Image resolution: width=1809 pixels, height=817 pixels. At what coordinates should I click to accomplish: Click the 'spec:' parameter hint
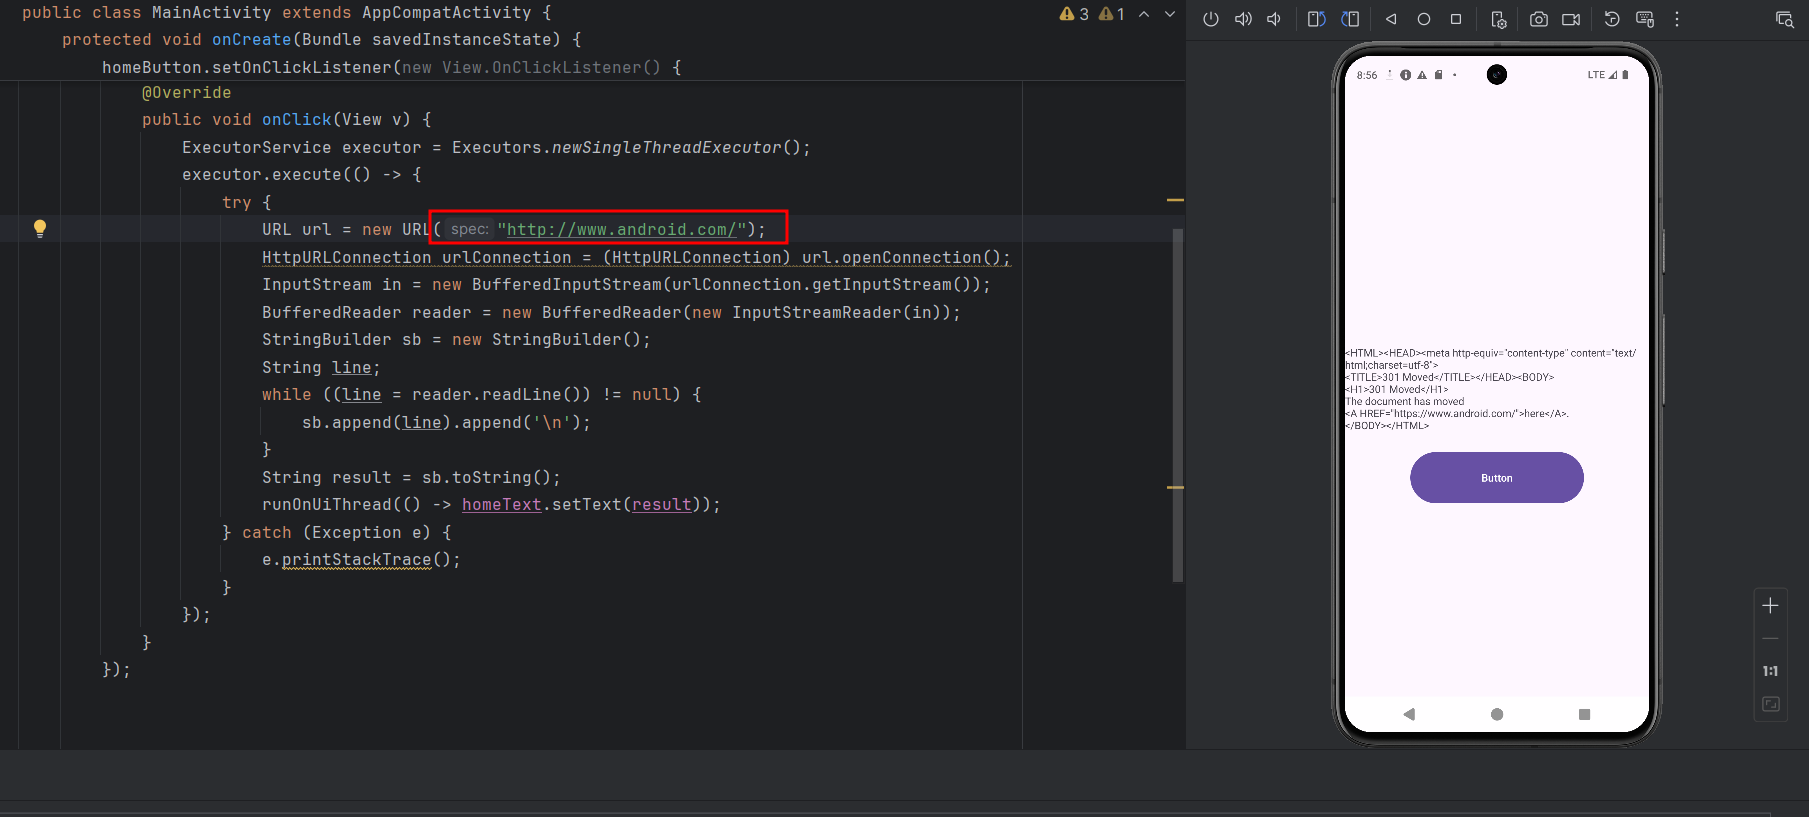coord(469,229)
